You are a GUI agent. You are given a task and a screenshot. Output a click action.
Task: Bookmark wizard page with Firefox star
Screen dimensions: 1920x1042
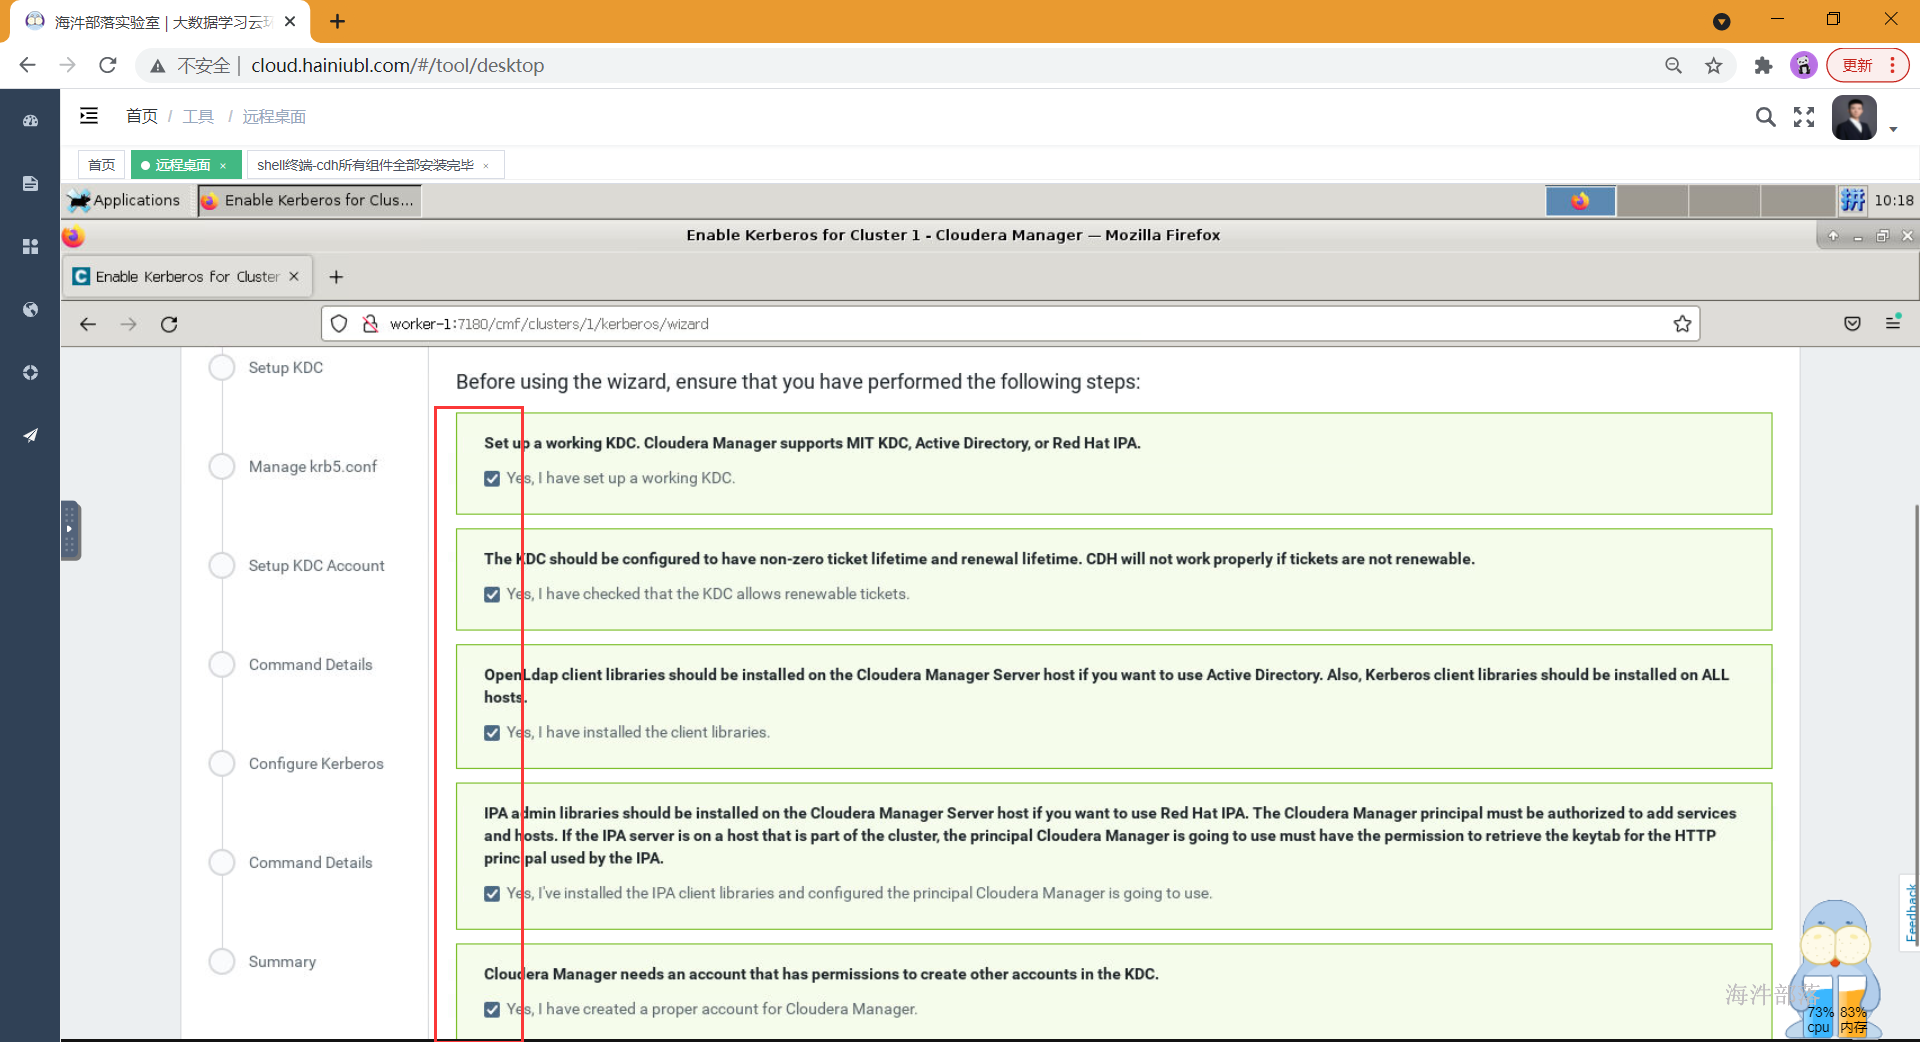pos(1682,324)
